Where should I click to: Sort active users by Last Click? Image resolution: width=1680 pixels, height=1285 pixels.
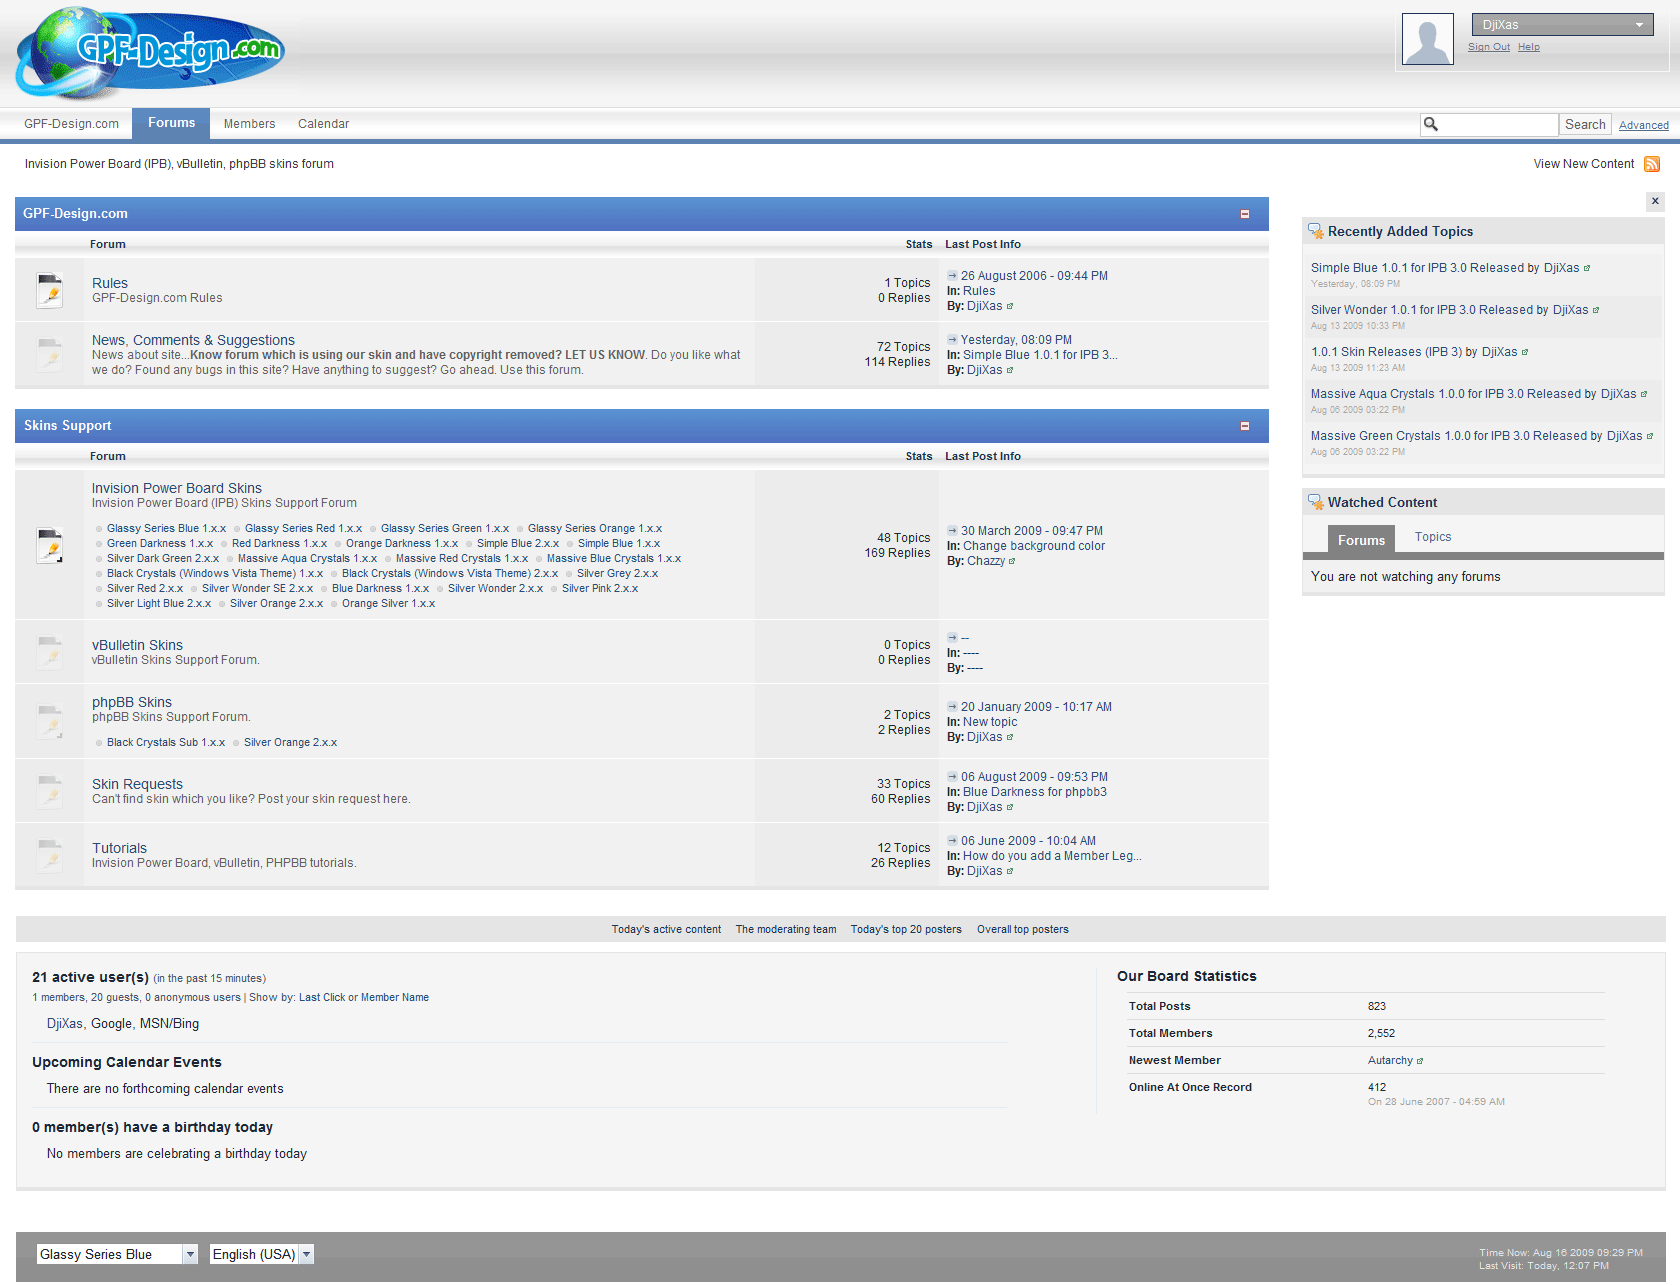(x=322, y=998)
